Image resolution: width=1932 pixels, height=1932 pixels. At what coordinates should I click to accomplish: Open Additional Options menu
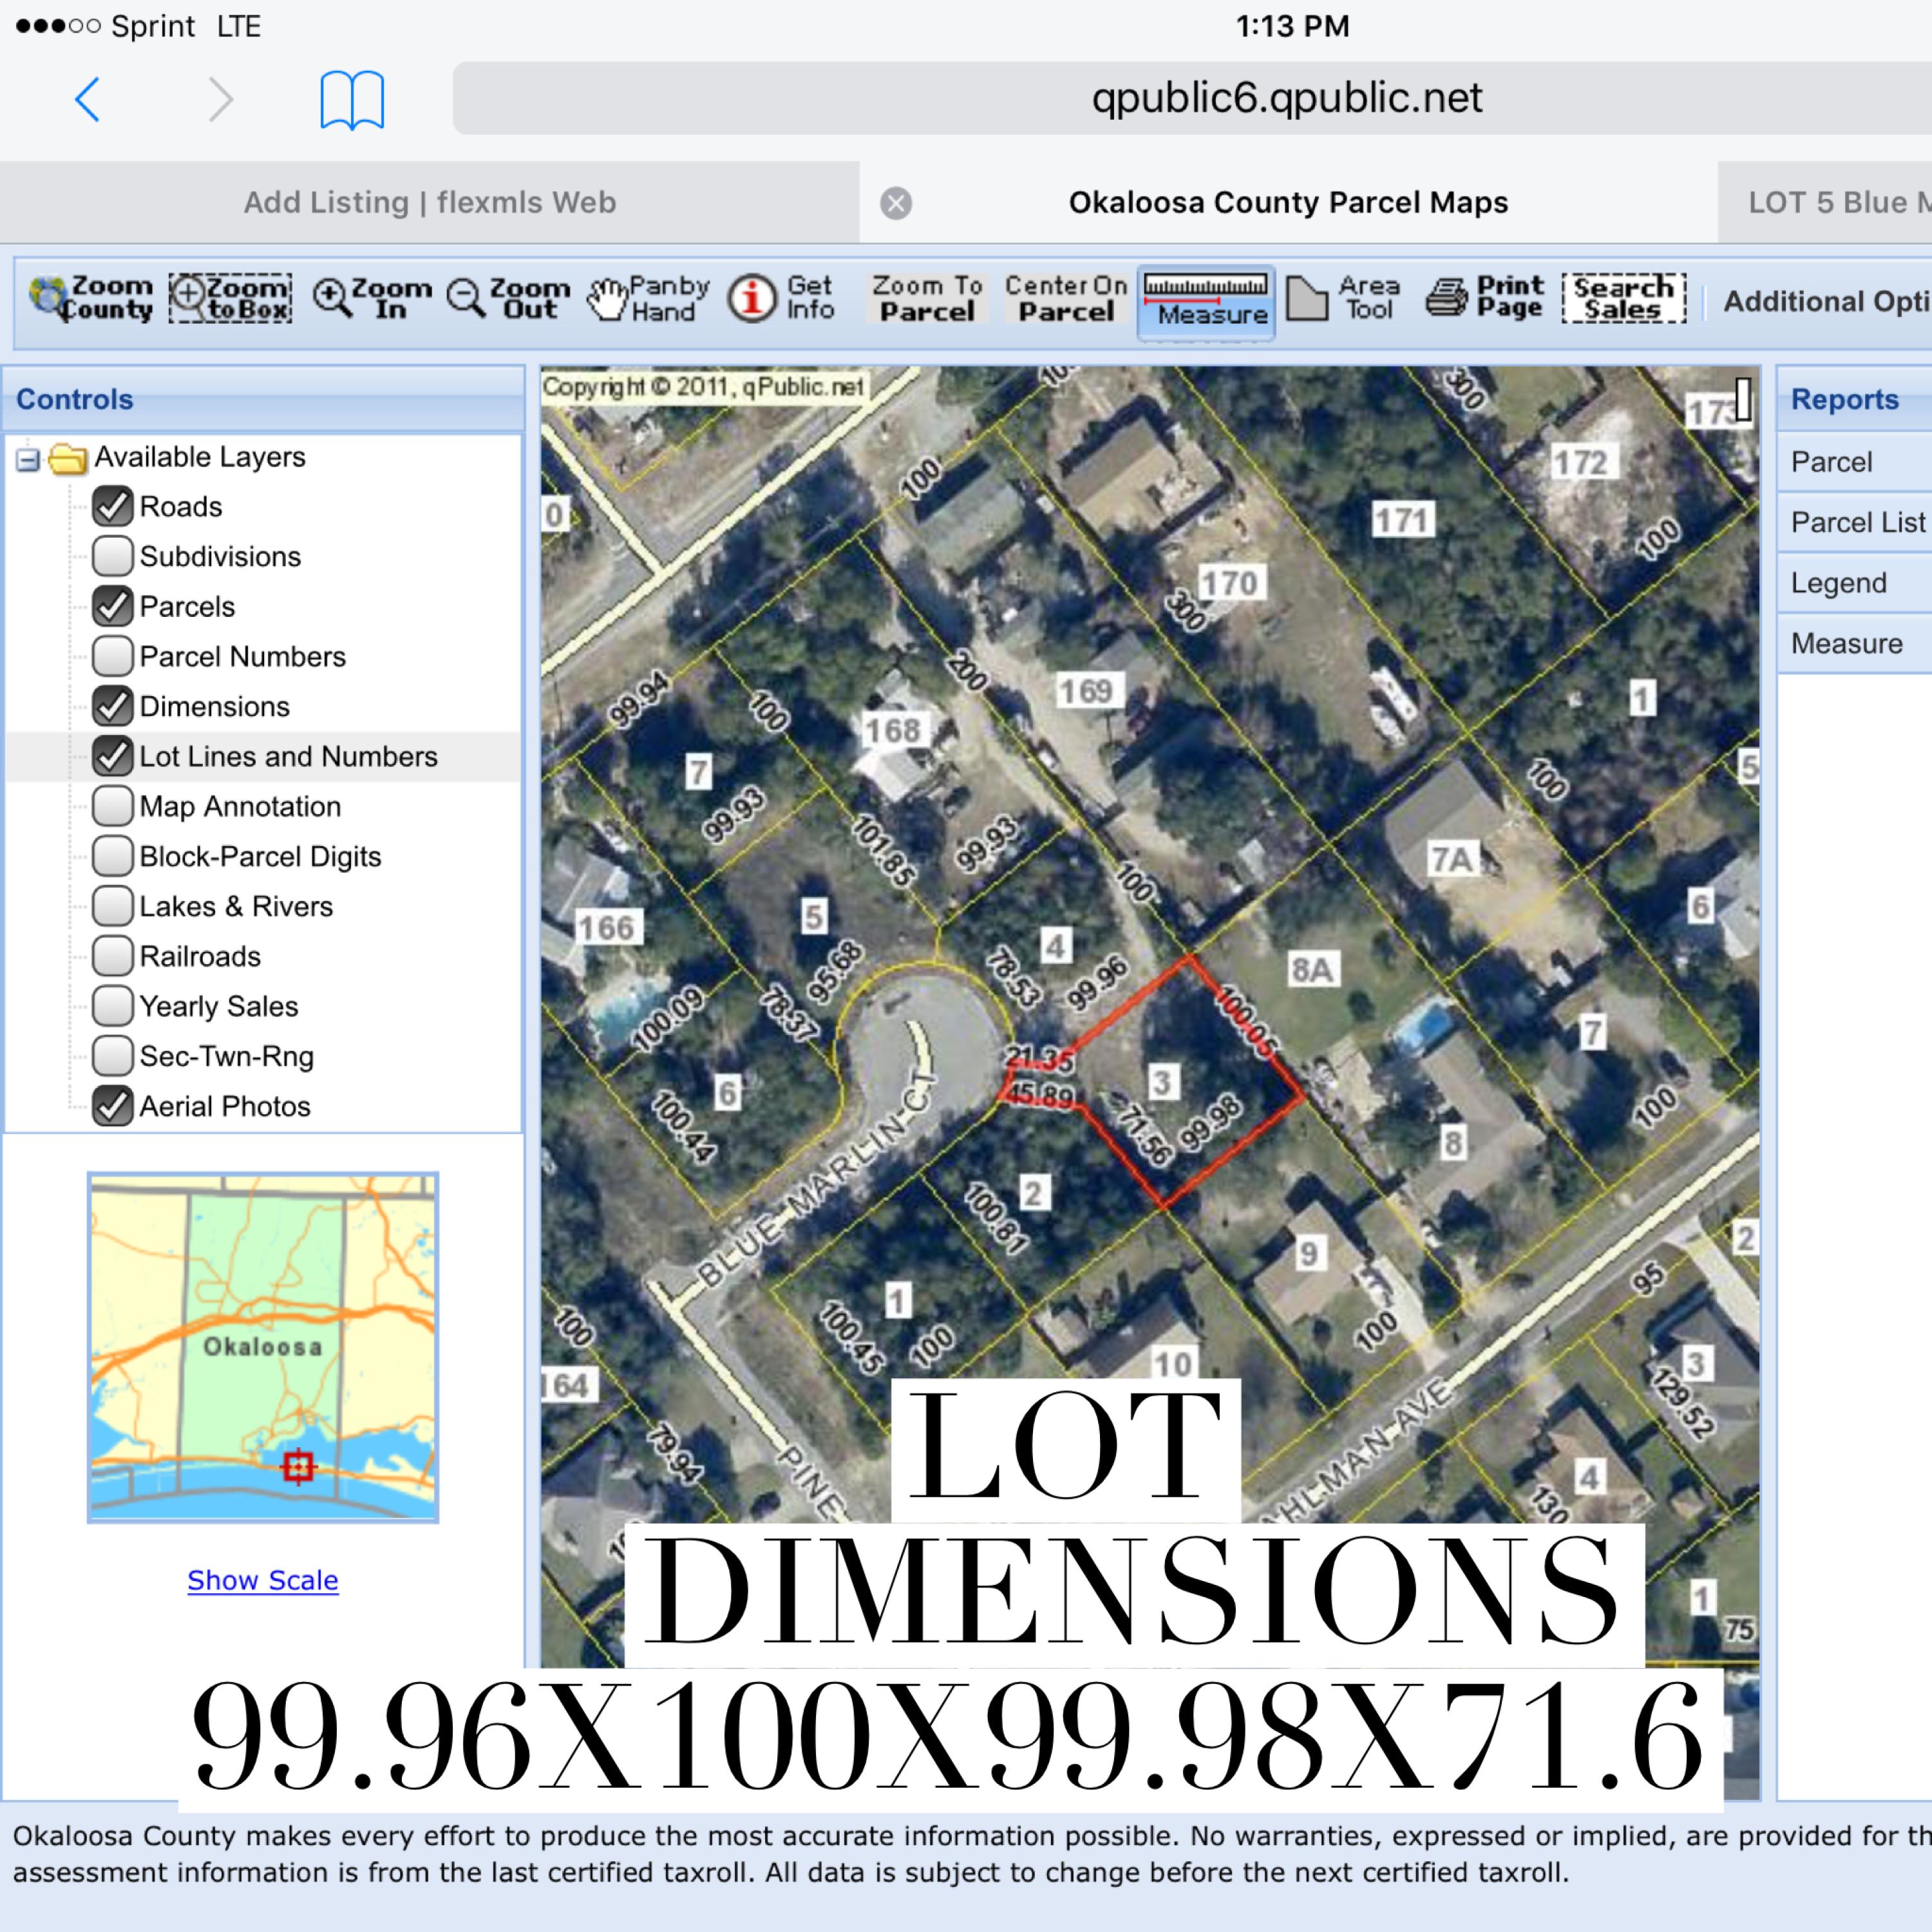(1827, 301)
